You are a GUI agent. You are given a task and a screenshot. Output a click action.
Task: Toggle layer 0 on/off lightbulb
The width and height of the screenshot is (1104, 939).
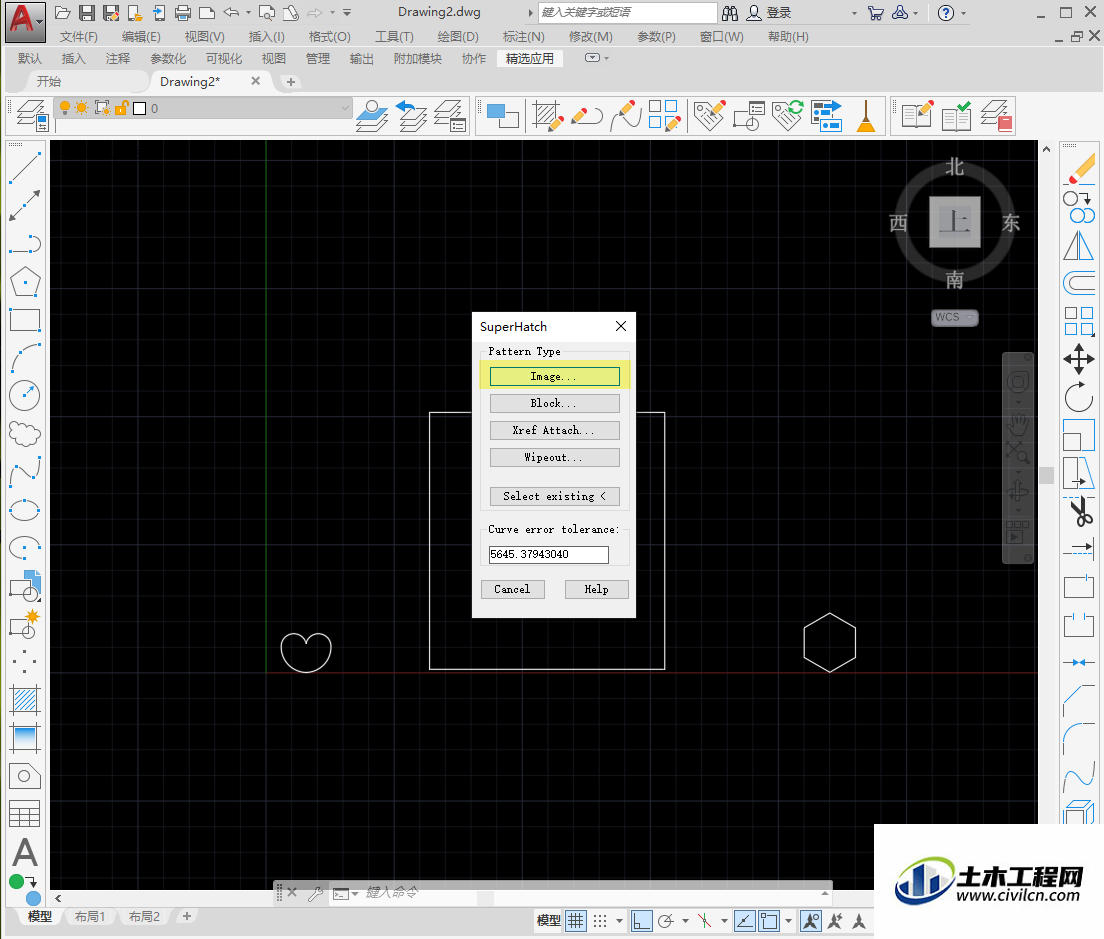click(65, 108)
